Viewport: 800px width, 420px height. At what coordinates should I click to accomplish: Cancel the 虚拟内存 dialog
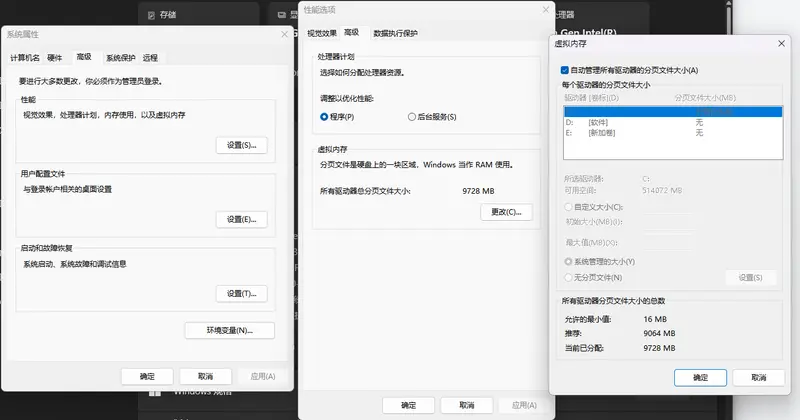point(759,378)
